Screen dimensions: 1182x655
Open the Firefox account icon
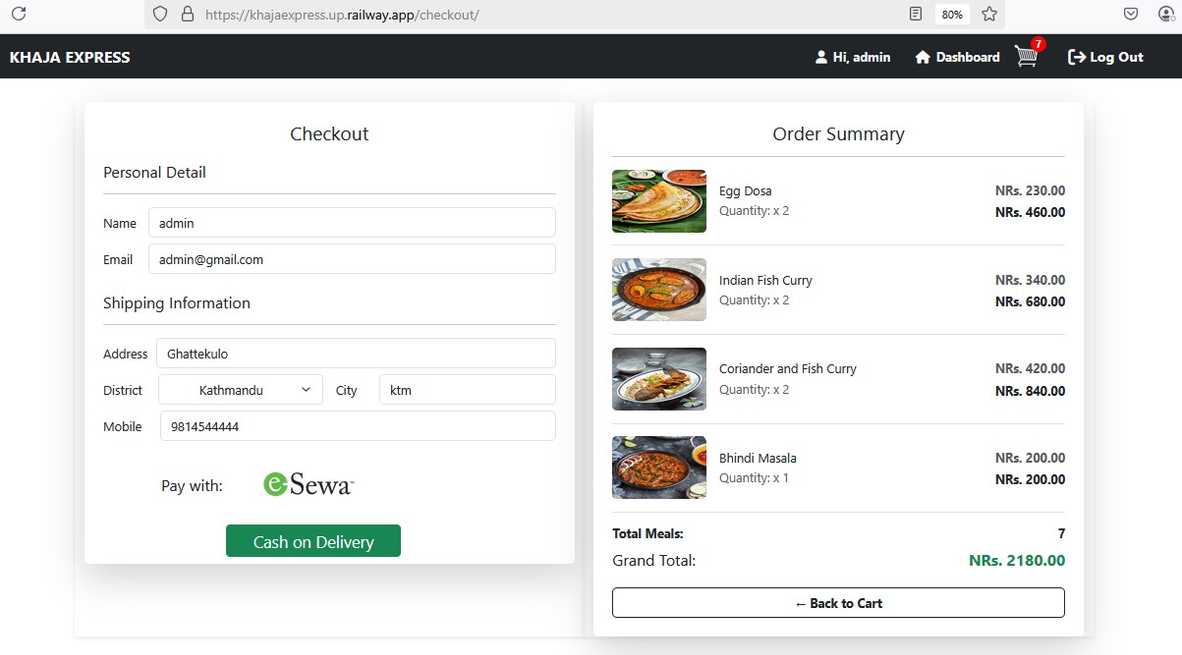[1166, 14]
